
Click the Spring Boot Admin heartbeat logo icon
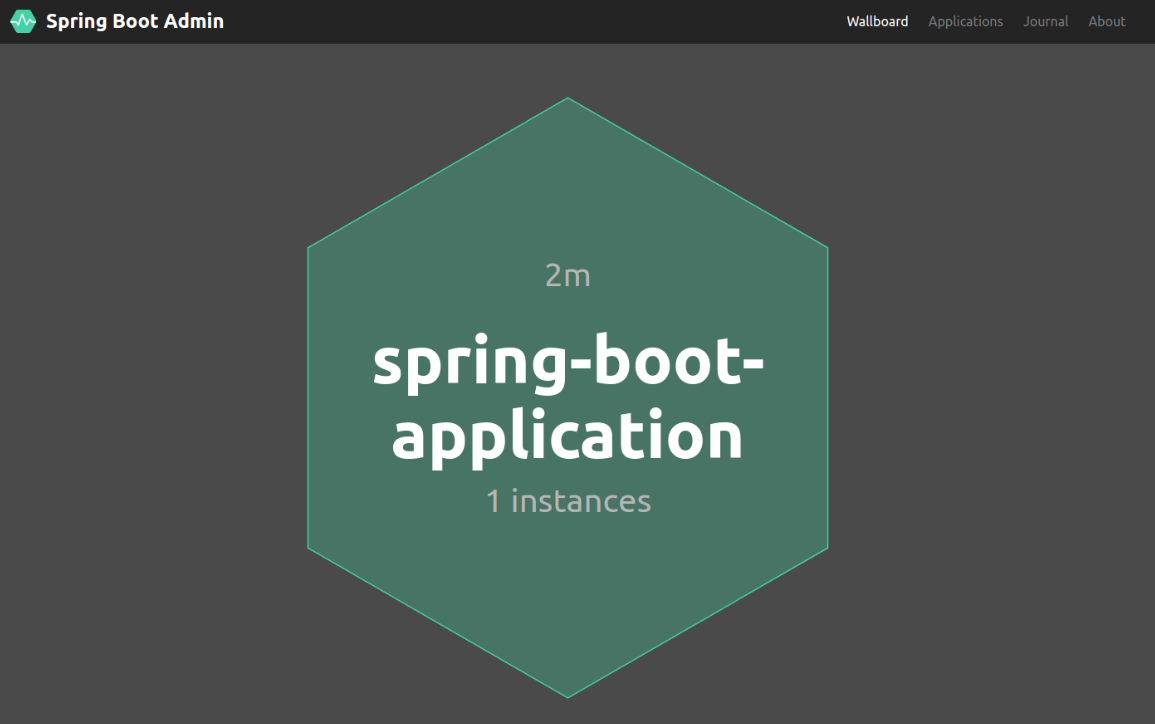[23, 21]
